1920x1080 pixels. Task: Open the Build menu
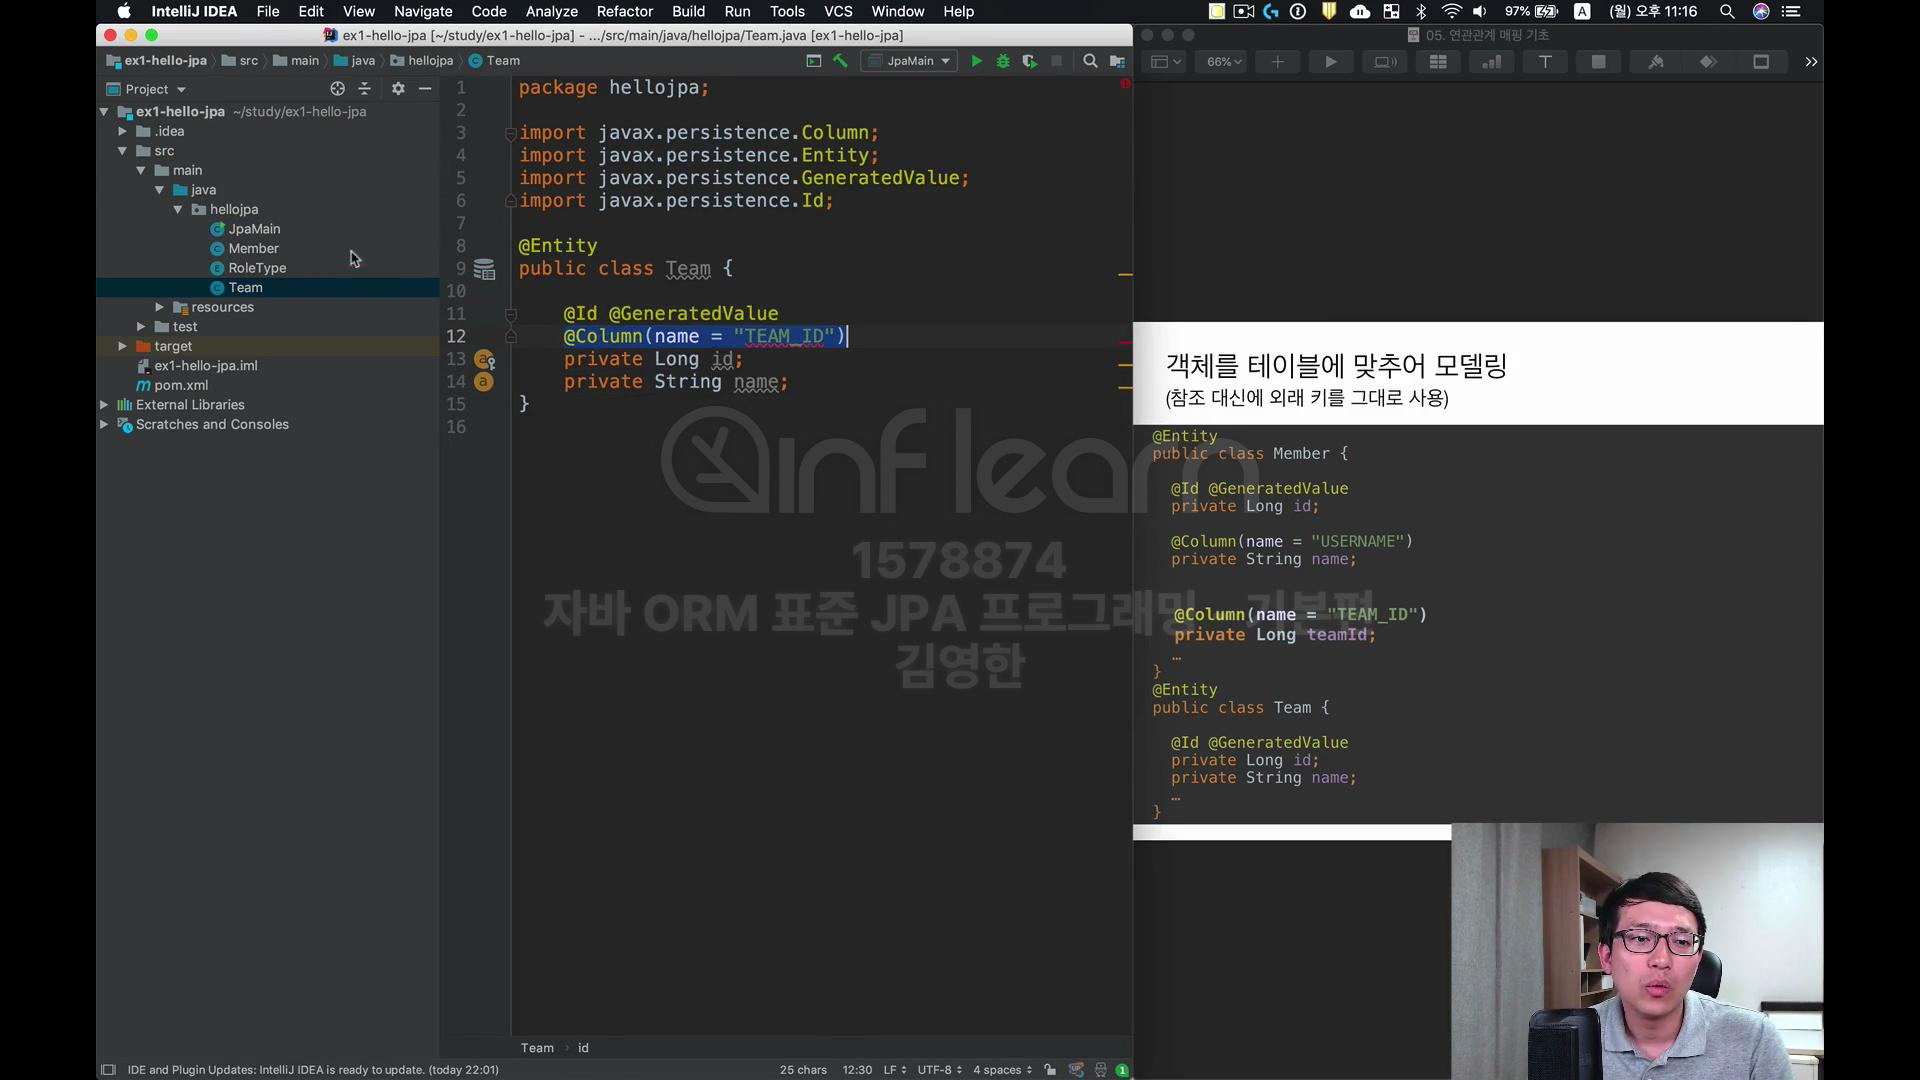(x=688, y=12)
